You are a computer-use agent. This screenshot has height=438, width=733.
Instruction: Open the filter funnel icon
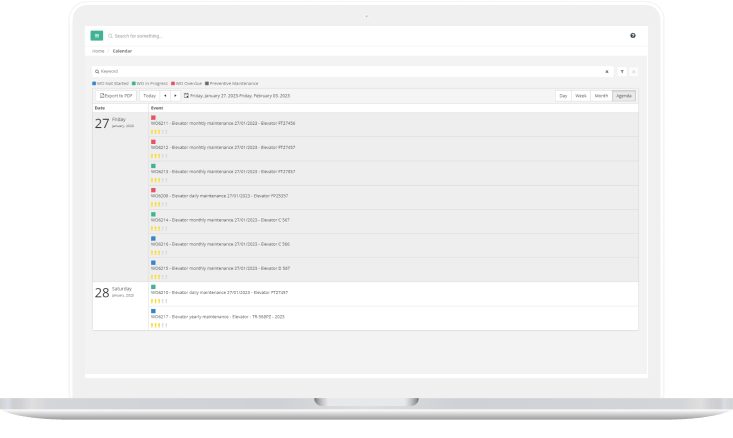coord(621,72)
